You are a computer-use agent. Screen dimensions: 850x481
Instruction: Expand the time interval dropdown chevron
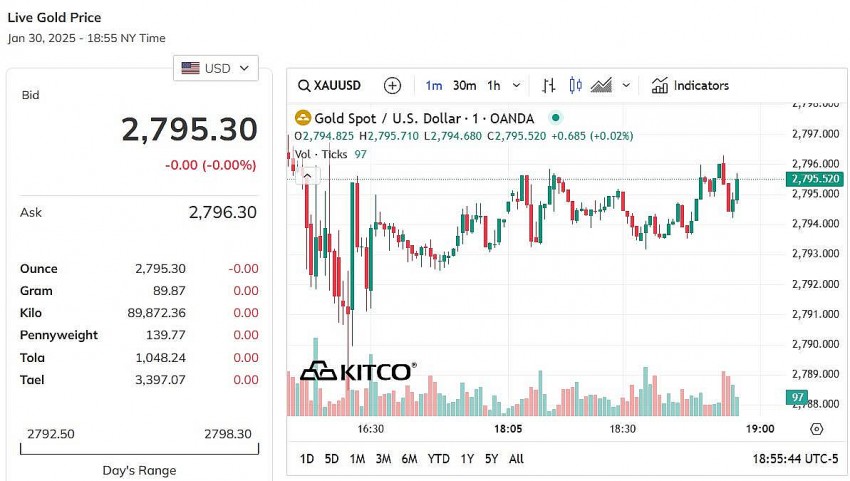pyautogui.click(x=517, y=86)
